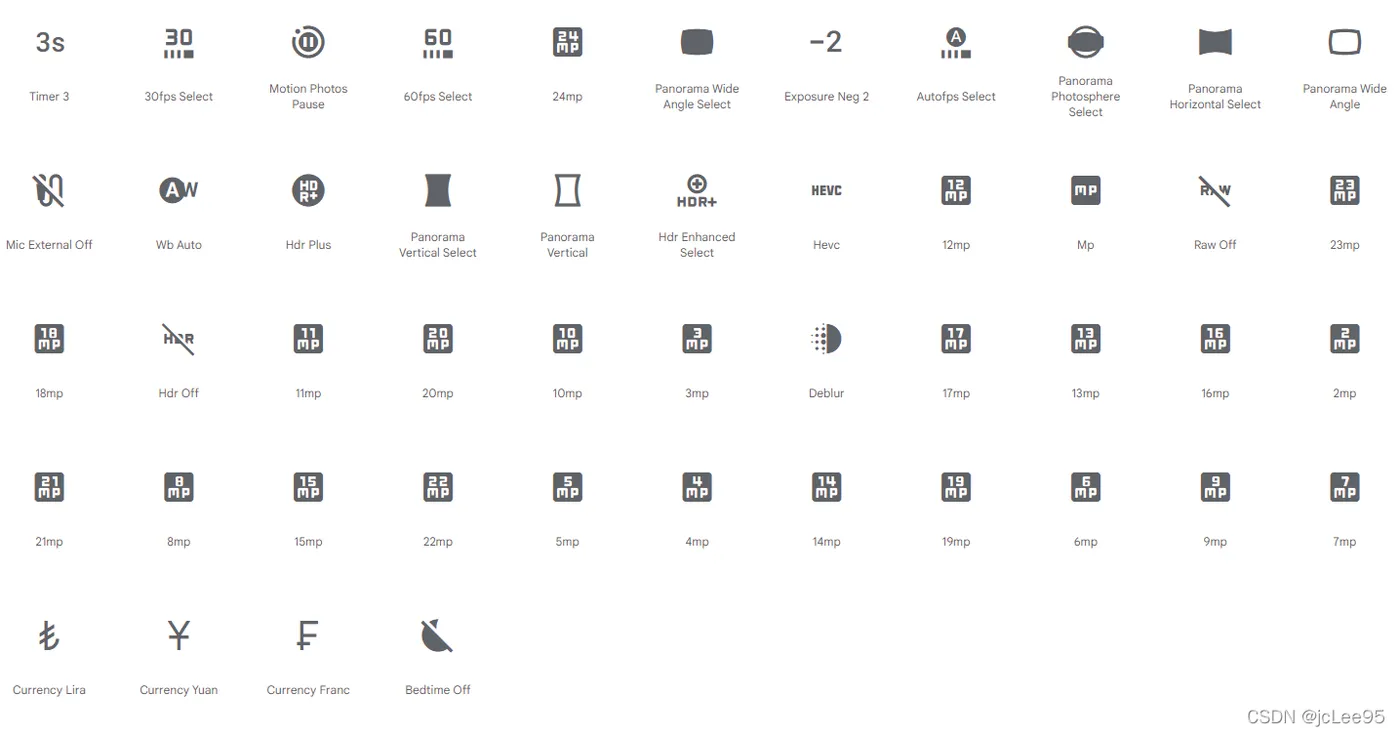The image size is (1400, 736).
Task: Click the 'Timer 3' label text
Action: [x=49, y=96]
